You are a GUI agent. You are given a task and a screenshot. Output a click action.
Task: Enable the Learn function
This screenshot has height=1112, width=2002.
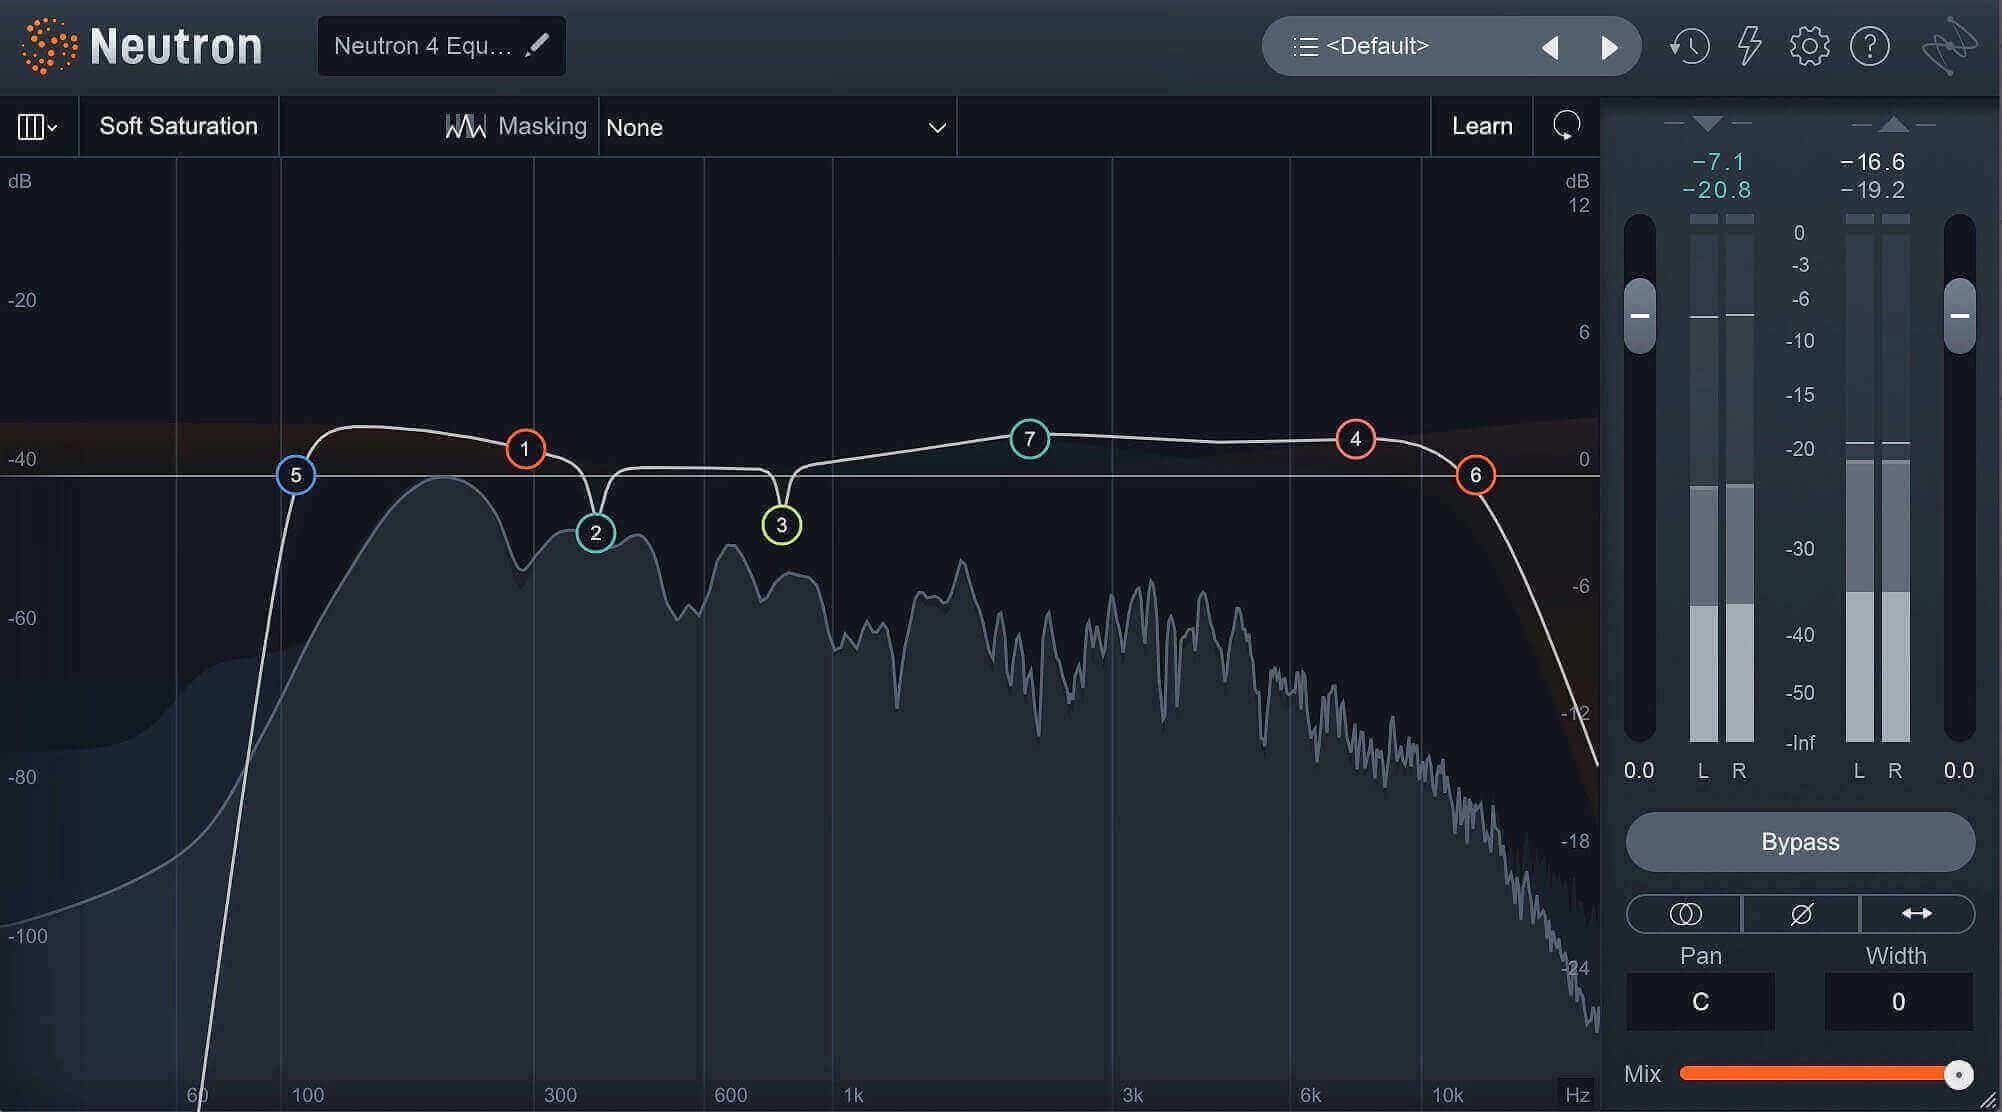point(1482,126)
